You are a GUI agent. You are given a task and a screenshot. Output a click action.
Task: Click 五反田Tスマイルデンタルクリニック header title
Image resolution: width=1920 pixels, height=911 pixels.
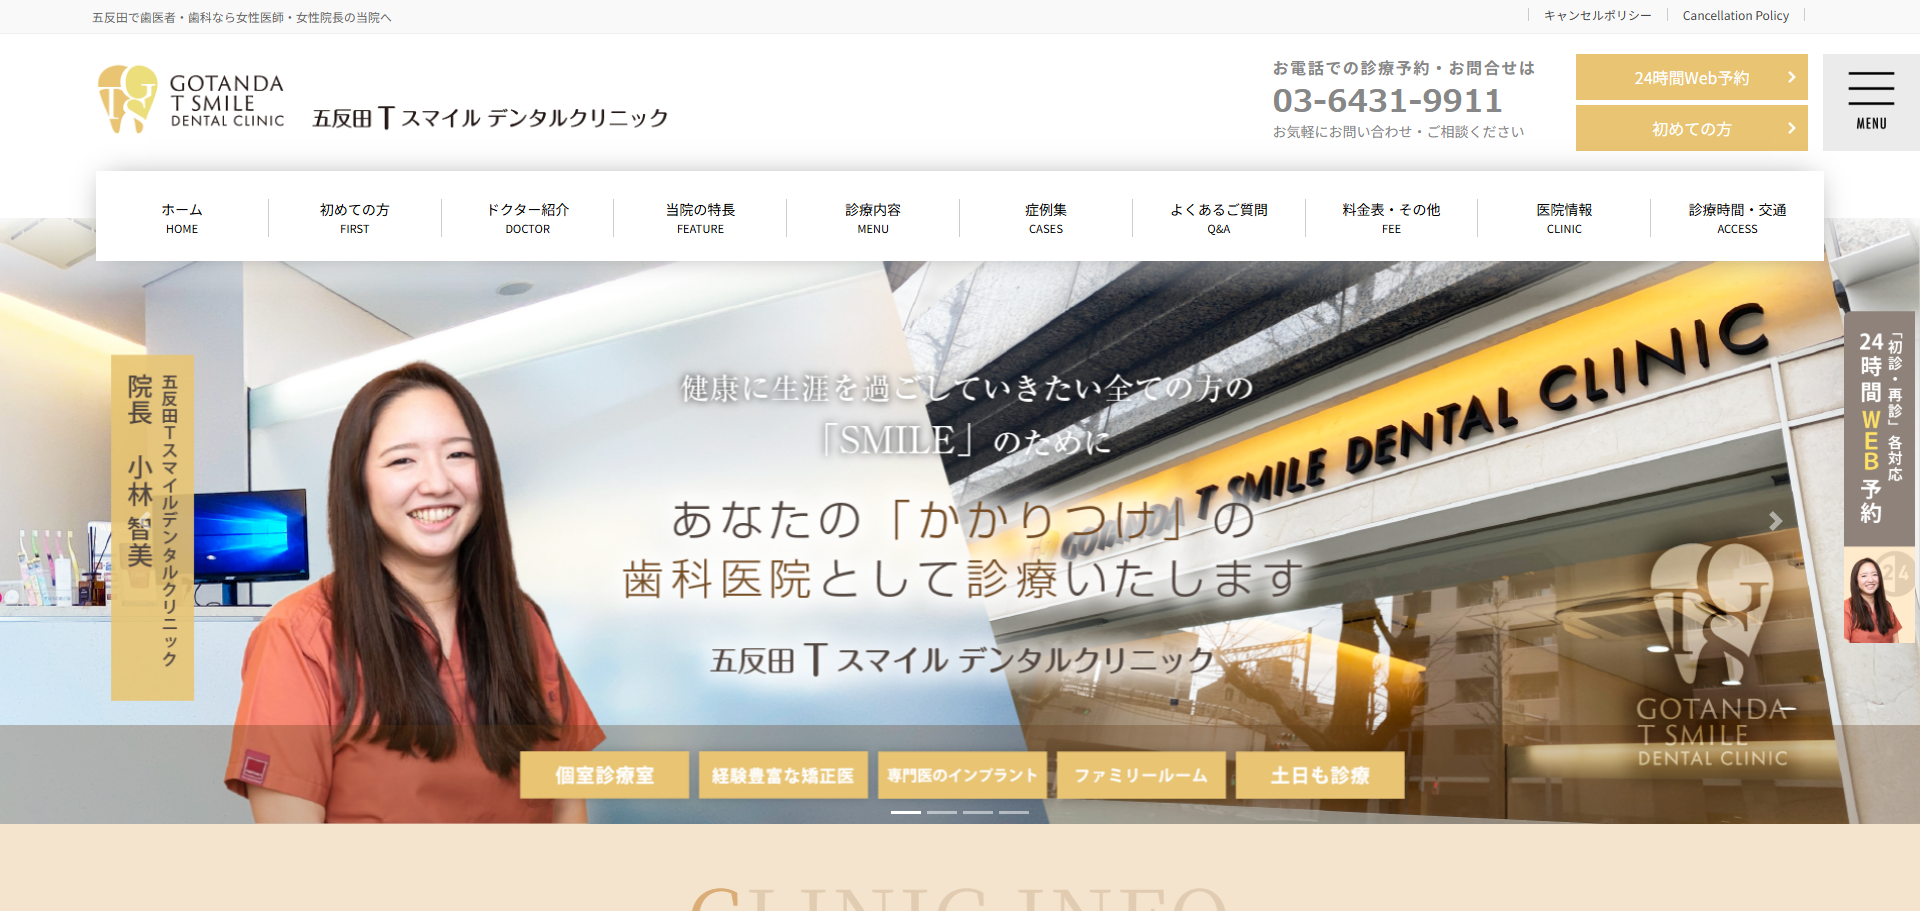pos(490,118)
